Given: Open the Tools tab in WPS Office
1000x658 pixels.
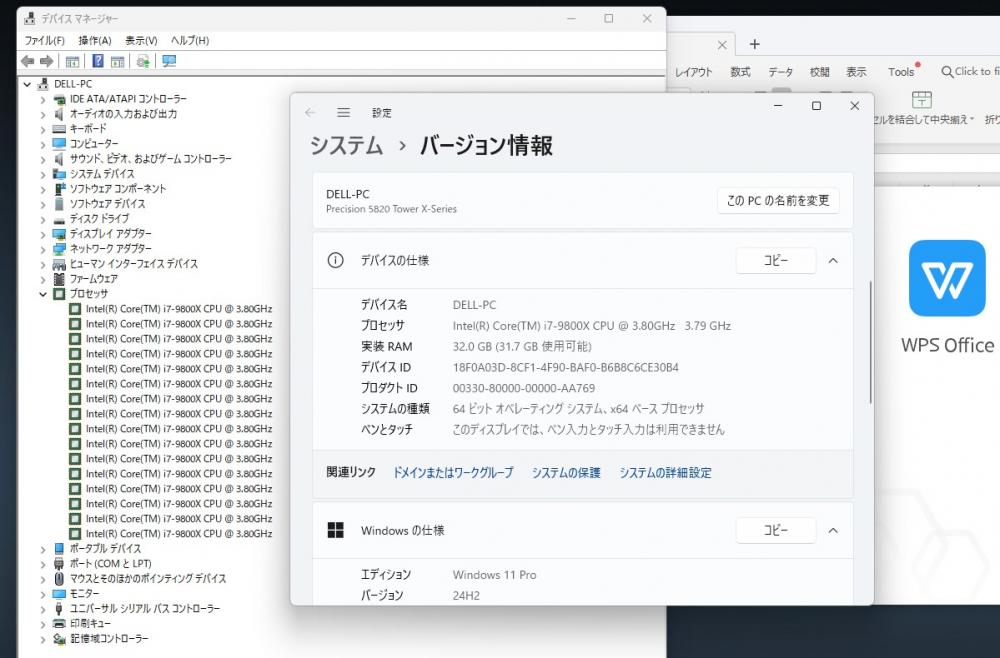Looking at the screenshot, I should coord(901,72).
